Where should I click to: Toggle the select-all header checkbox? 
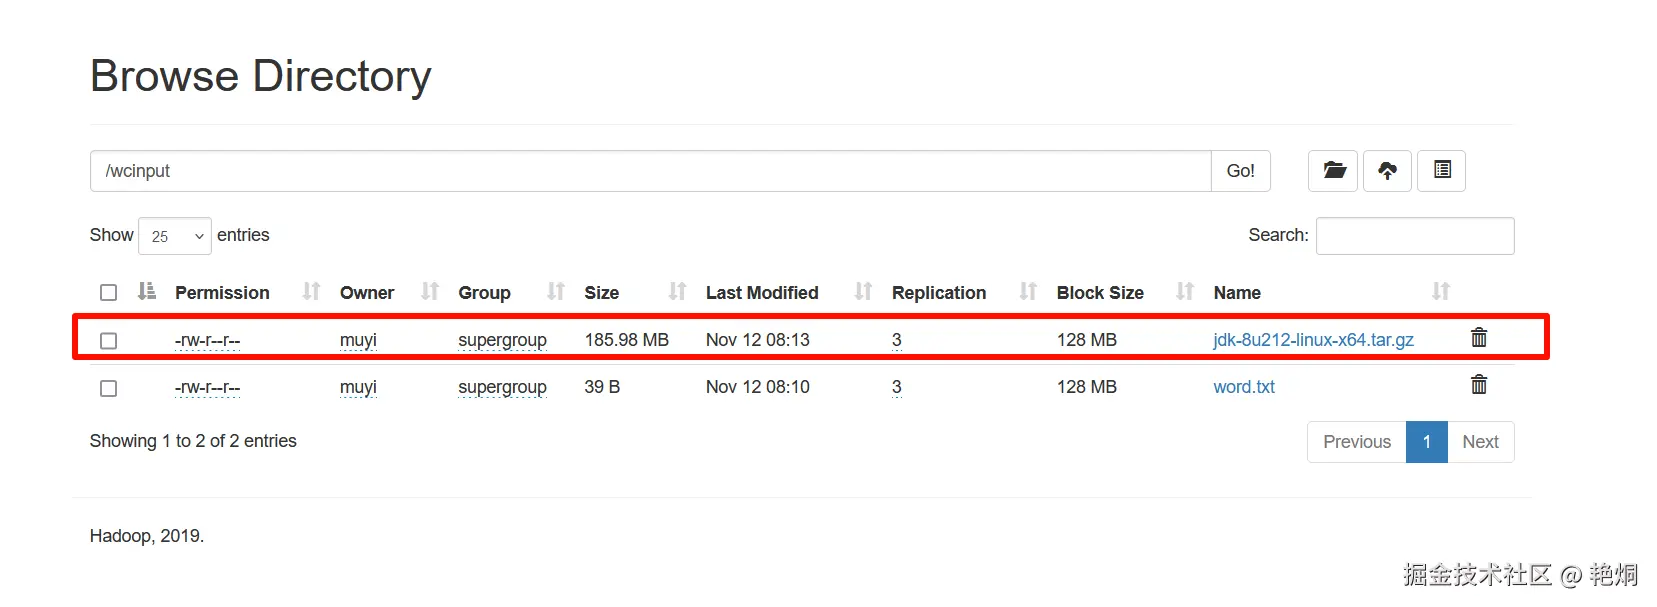click(x=109, y=293)
